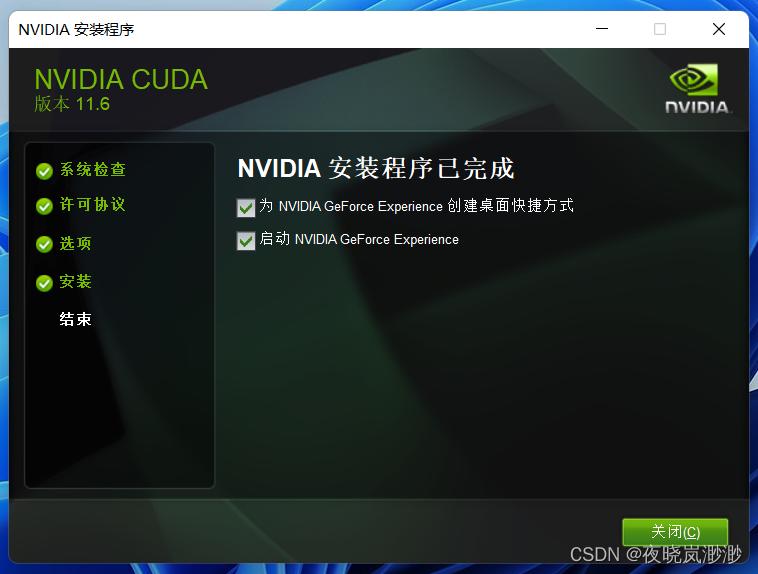
Task: Select the 安装 step in the sidebar
Action: [x=75, y=281]
